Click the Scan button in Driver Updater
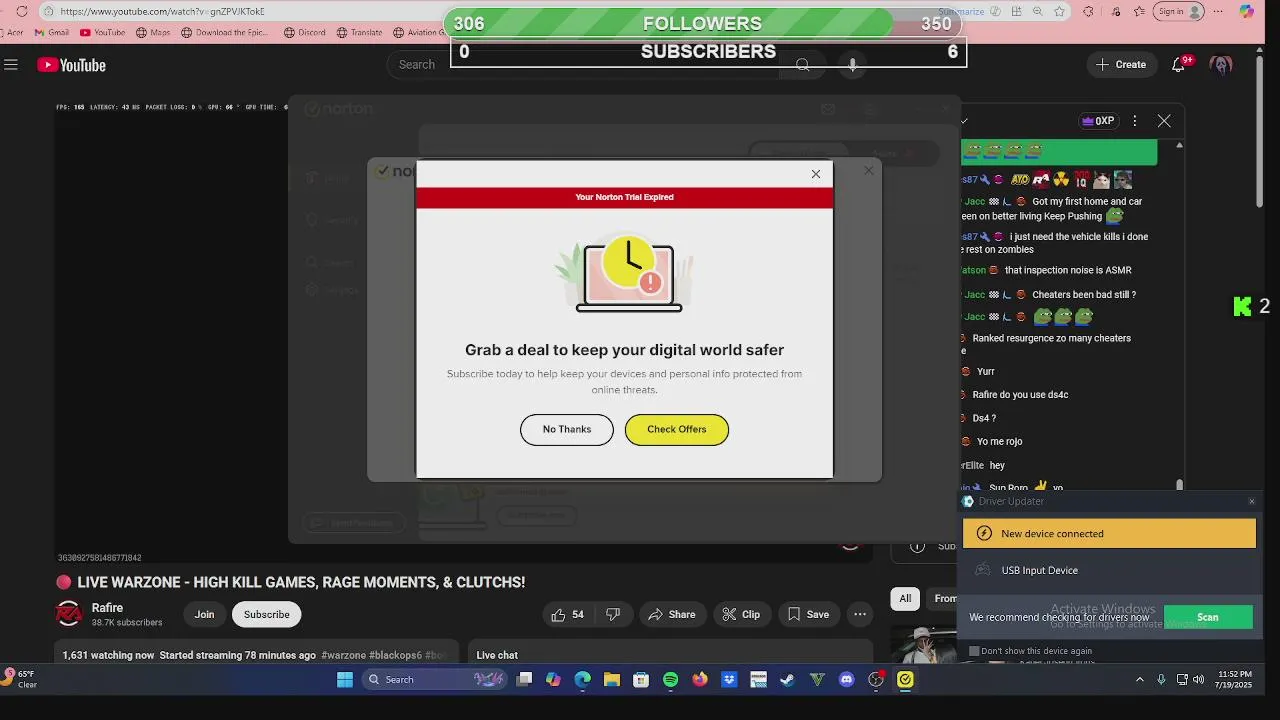The height and width of the screenshot is (720, 1280). pos(1208,617)
